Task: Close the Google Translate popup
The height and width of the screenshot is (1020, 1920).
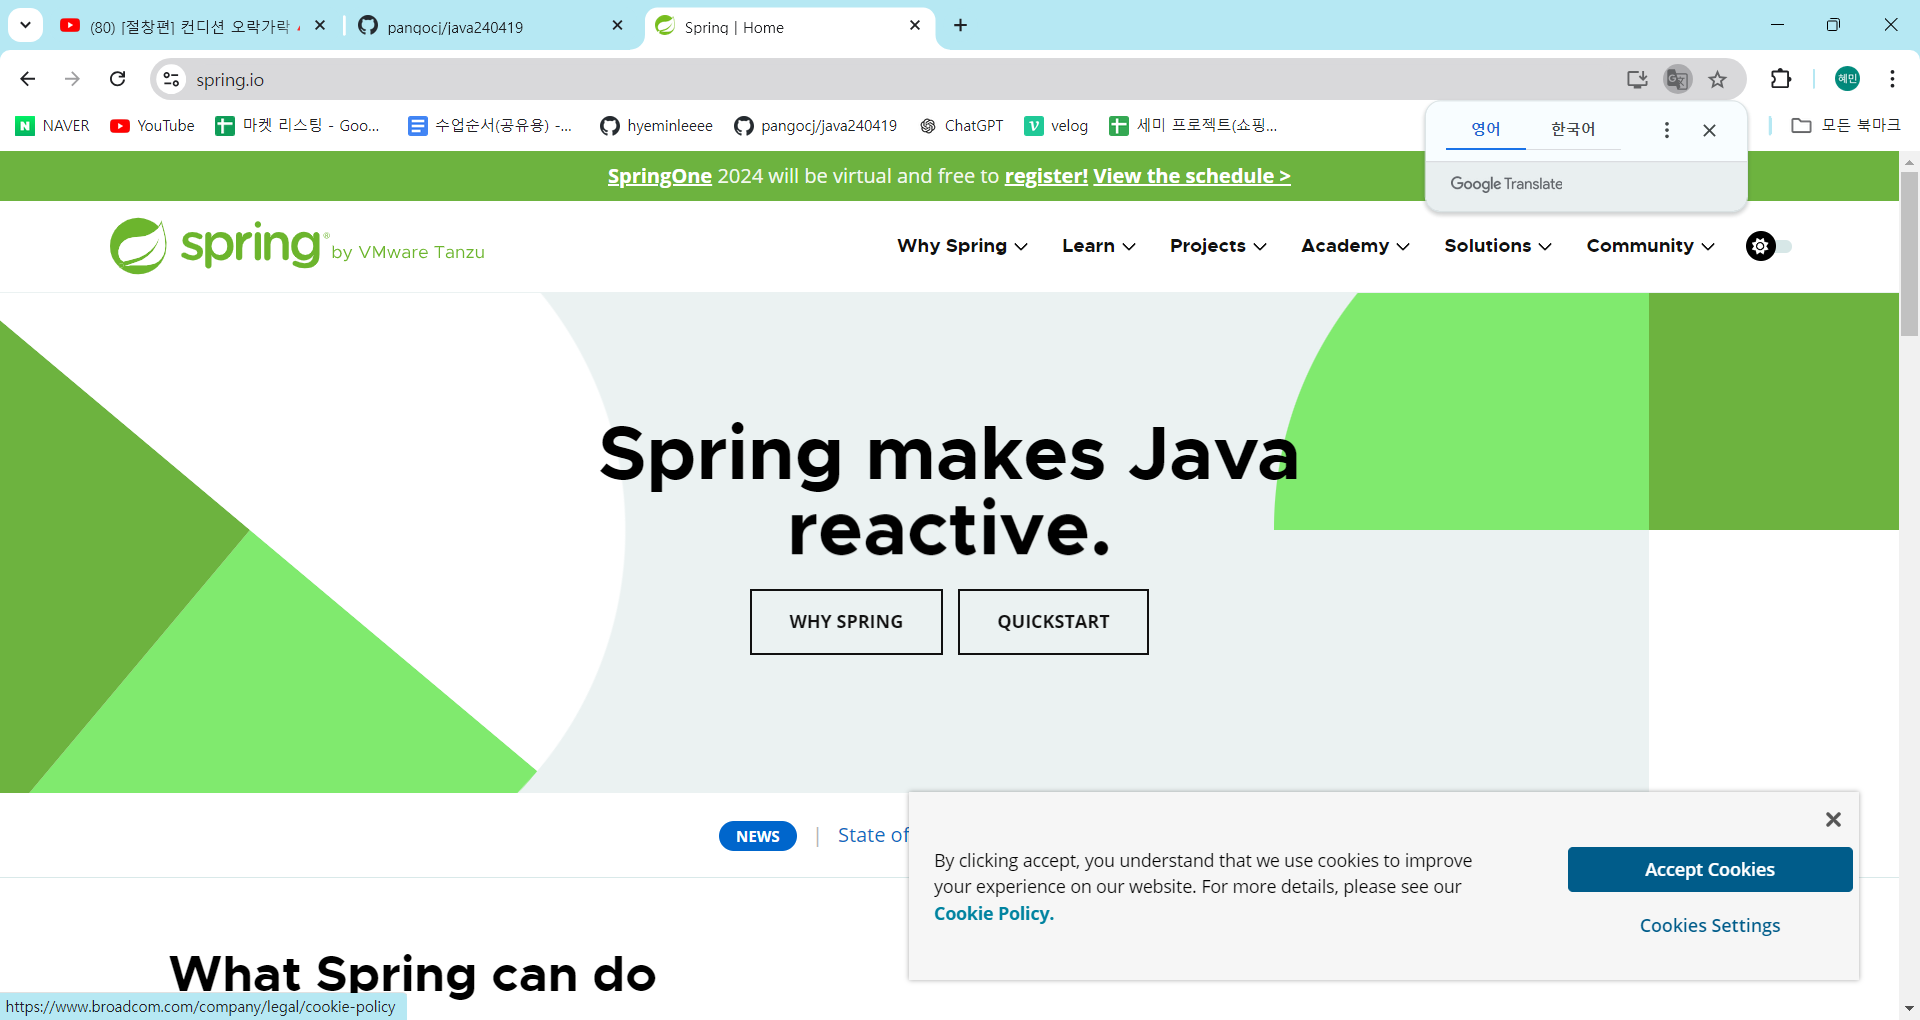Action: pos(1709,130)
